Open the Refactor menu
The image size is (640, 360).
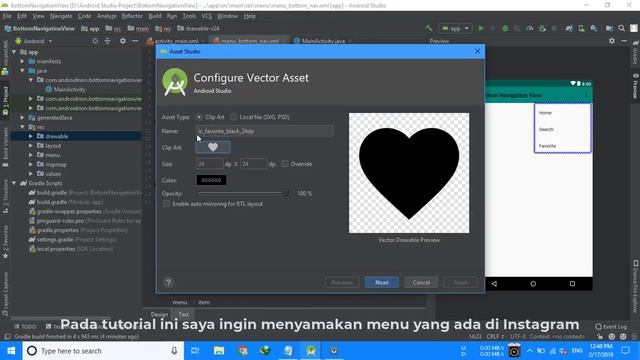[x=132, y=16]
